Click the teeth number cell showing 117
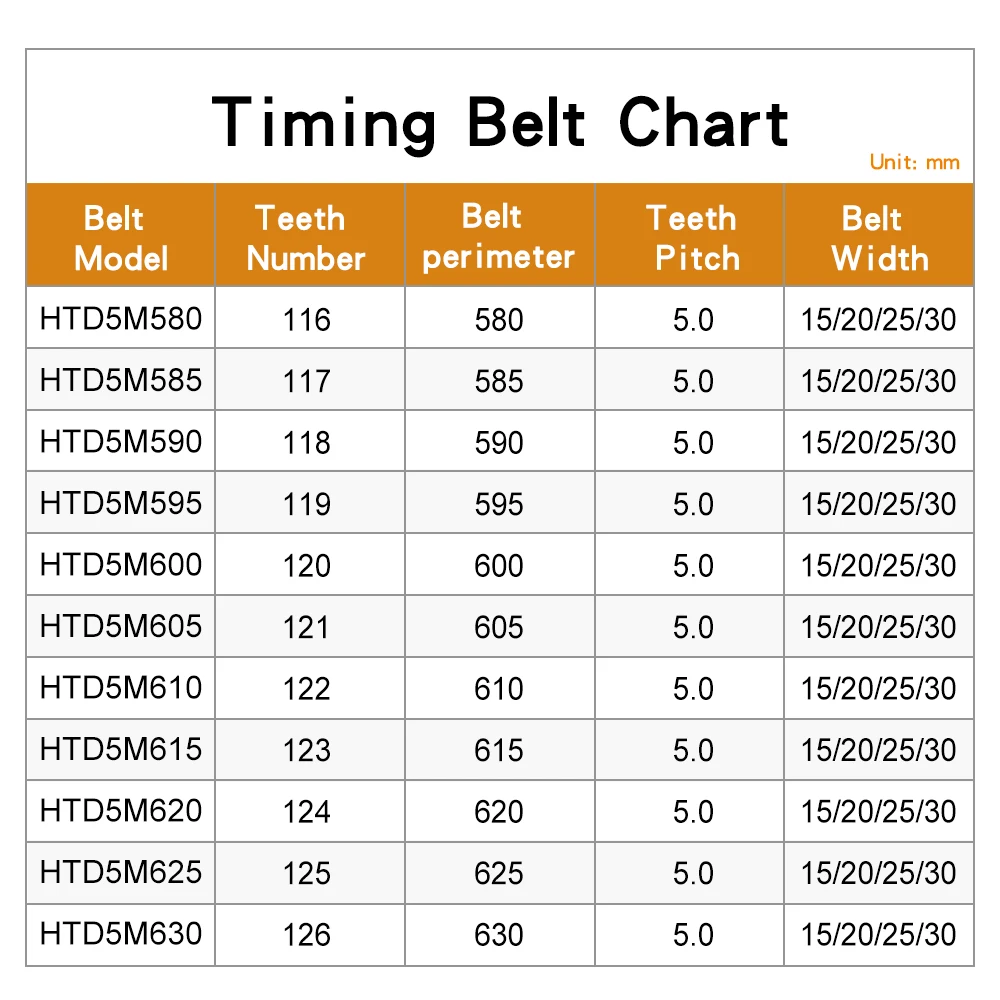 pyautogui.click(x=306, y=381)
